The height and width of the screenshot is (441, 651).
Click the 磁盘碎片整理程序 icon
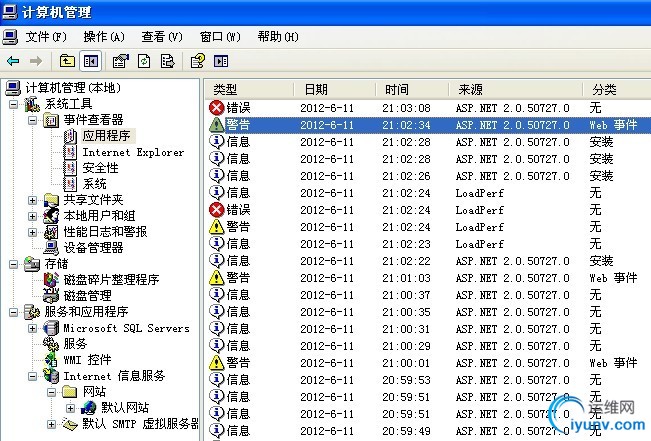pyautogui.click(x=51, y=279)
